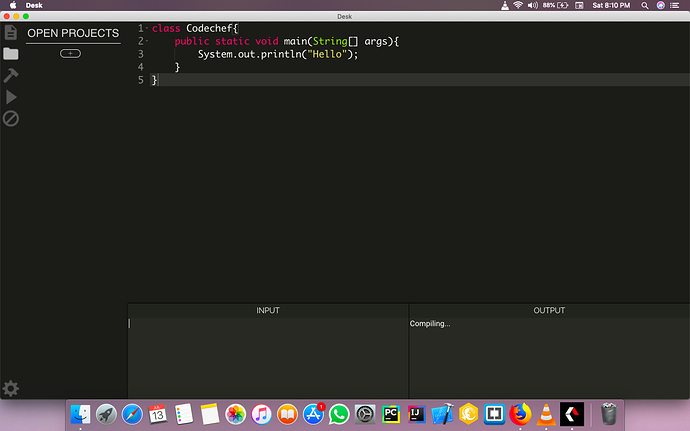Image resolution: width=690 pixels, height=431 pixels.
Task: Open Notification Center list icon
Action: [x=675, y=5]
